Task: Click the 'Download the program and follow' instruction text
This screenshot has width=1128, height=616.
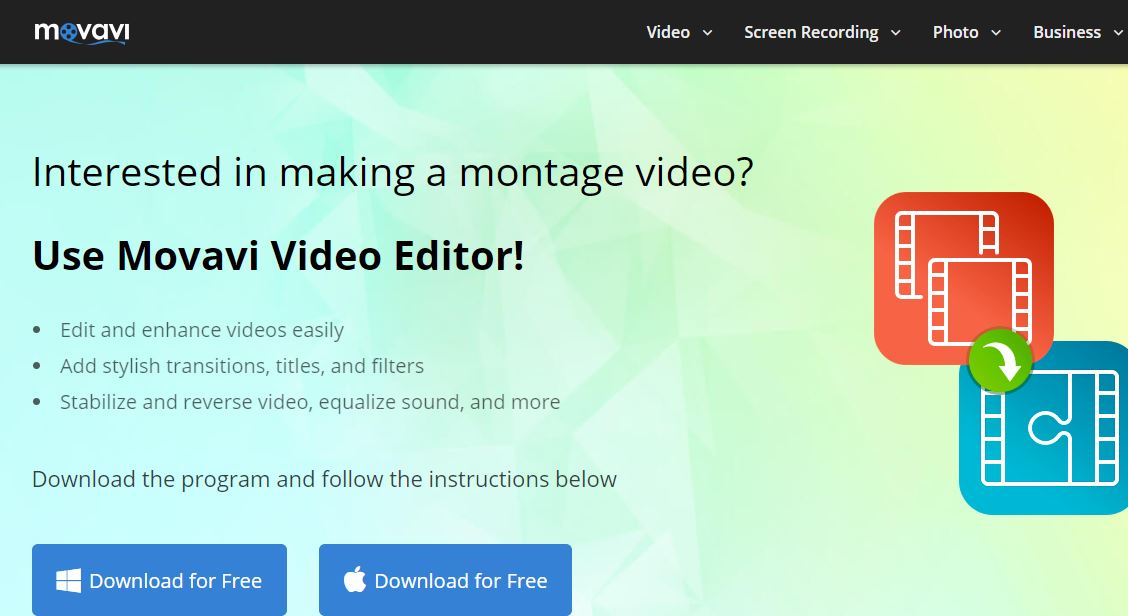Action: [x=324, y=479]
